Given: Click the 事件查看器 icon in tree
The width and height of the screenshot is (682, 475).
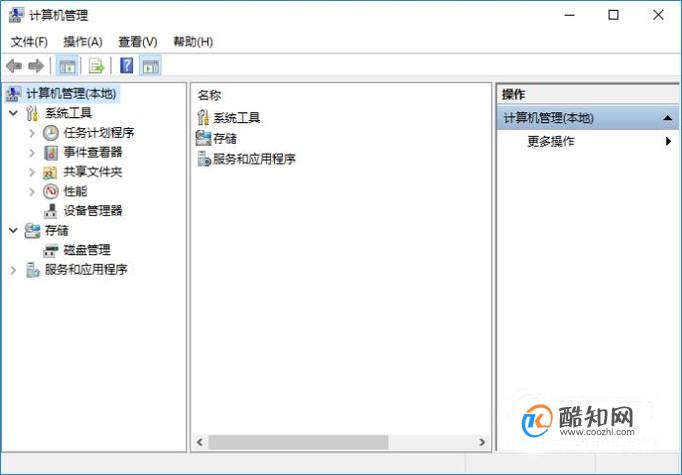Looking at the screenshot, I should (x=51, y=152).
